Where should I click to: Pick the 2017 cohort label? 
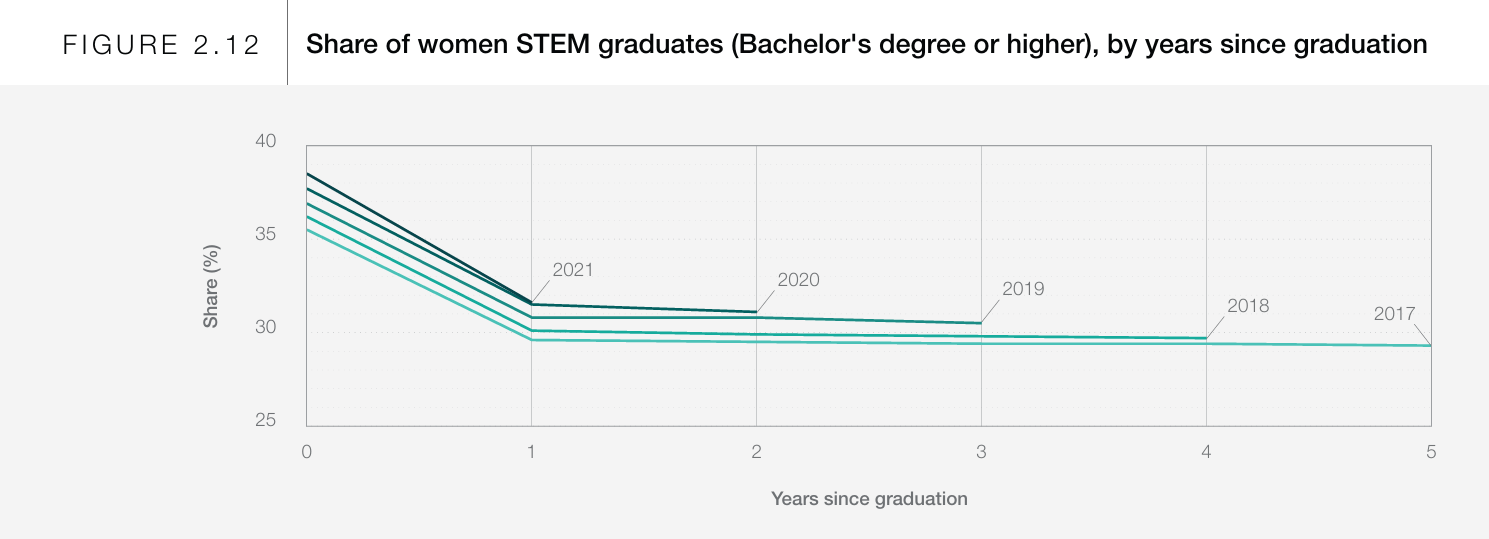(x=1394, y=313)
